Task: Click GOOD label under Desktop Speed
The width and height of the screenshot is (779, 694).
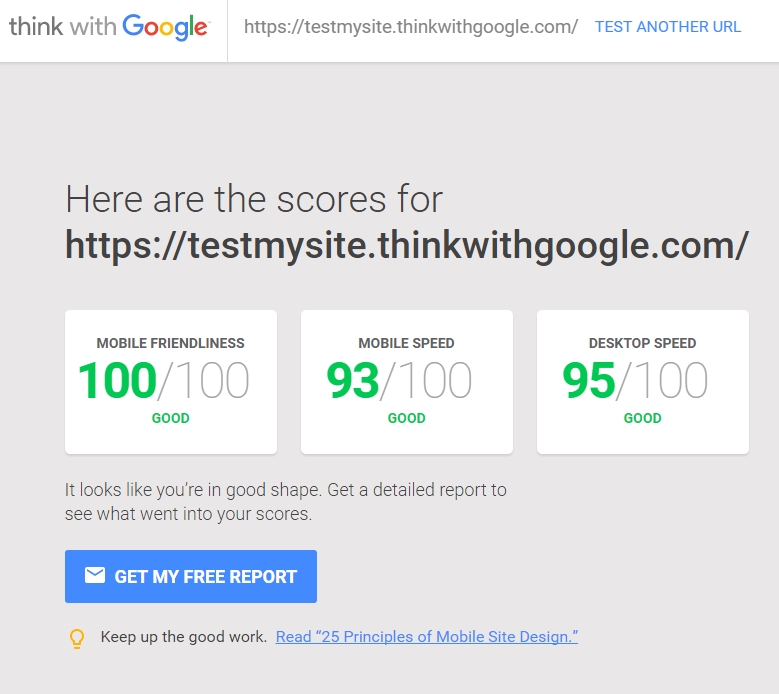Action: pos(642,418)
